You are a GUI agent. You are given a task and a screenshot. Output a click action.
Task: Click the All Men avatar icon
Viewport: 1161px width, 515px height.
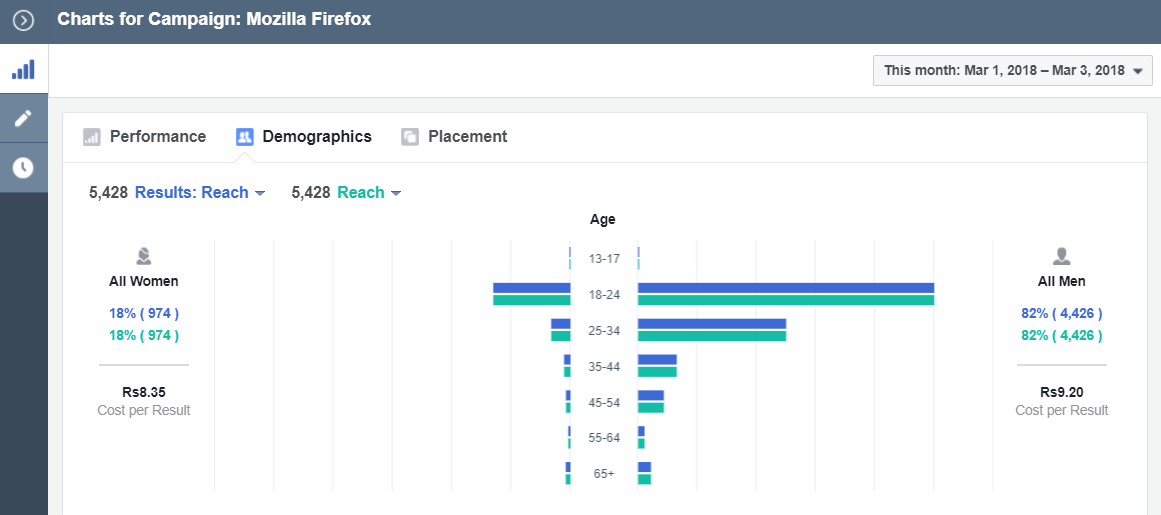1062,256
